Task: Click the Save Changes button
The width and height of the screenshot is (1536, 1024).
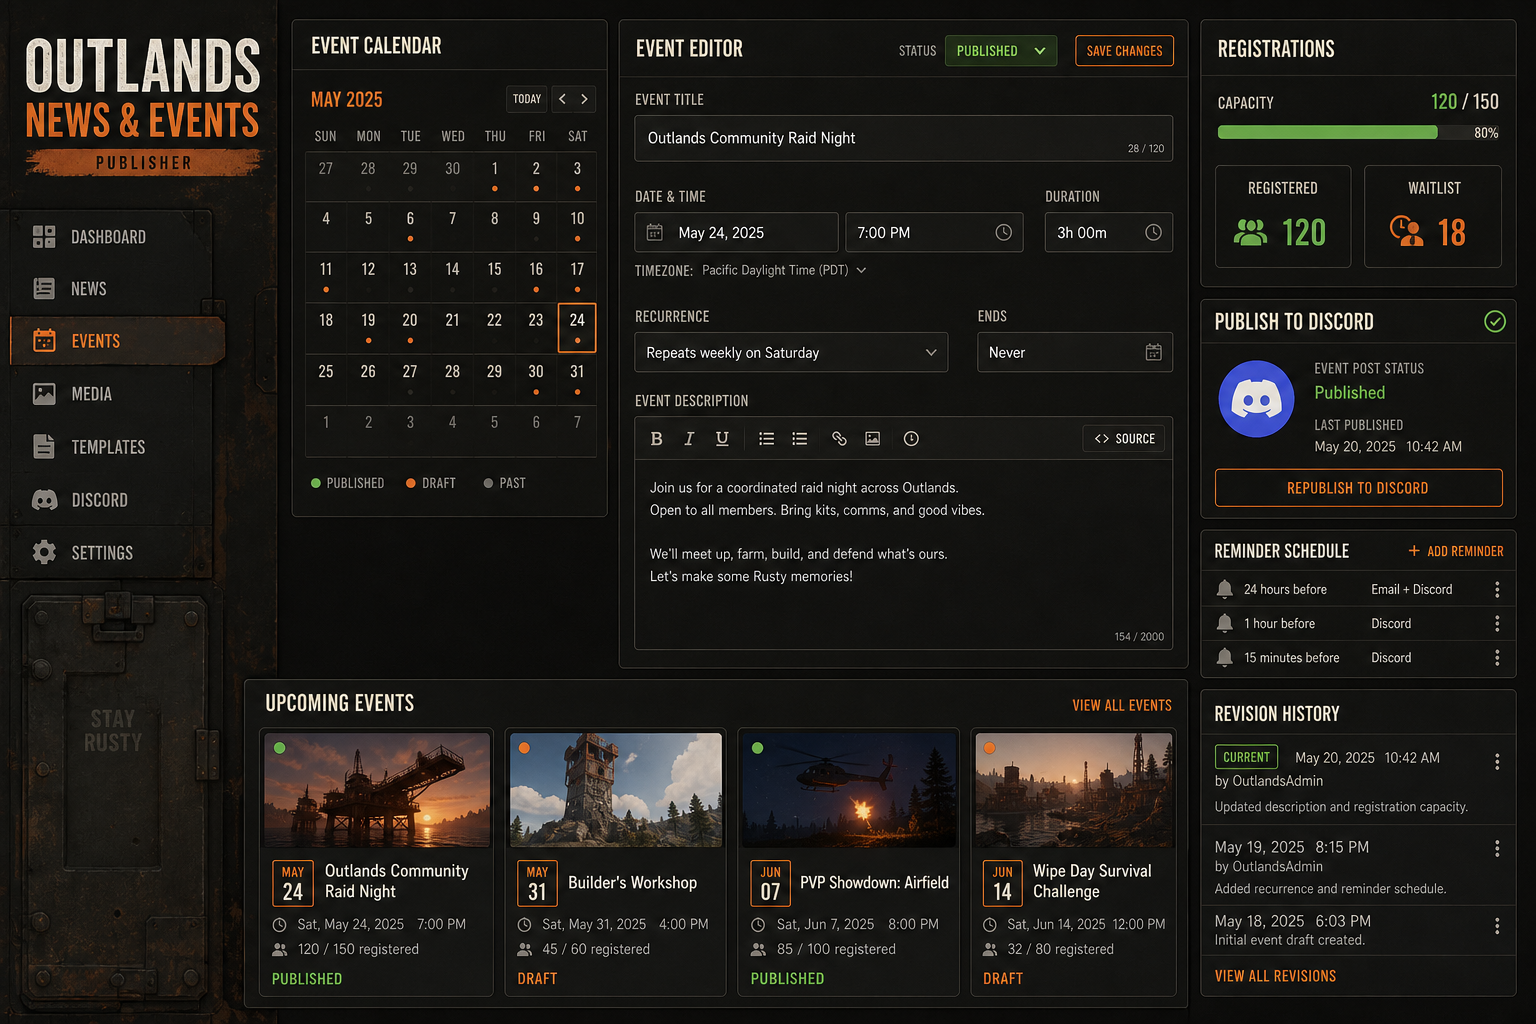Action: pos(1124,51)
